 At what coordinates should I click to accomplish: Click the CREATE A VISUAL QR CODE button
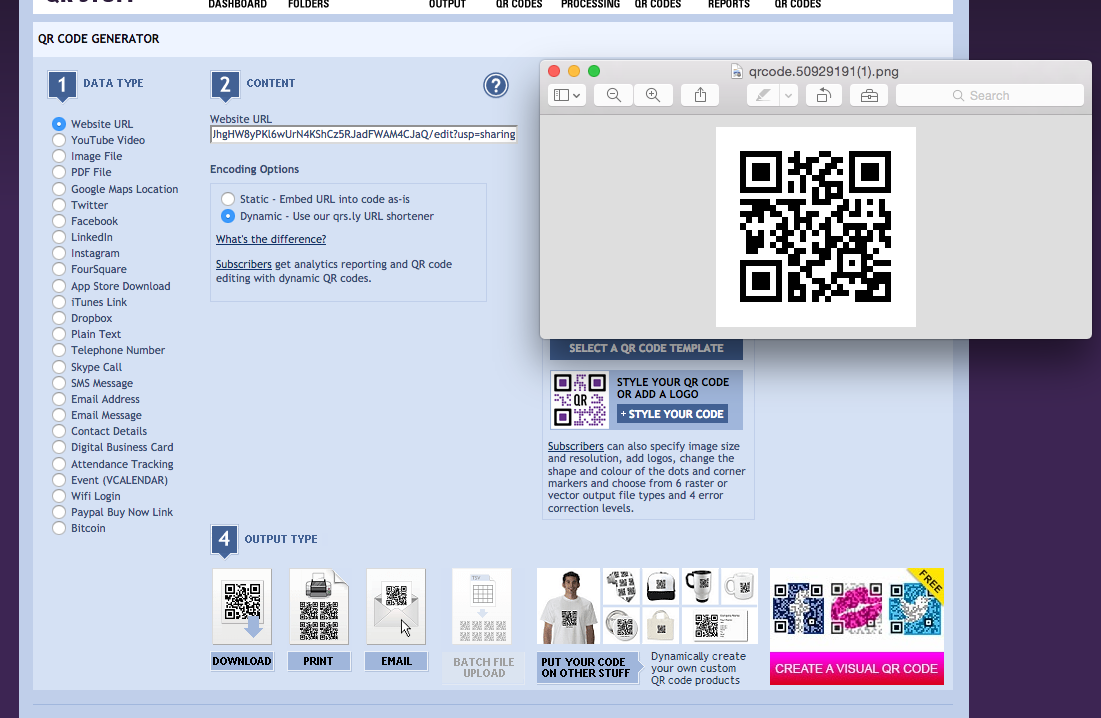coord(856,668)
